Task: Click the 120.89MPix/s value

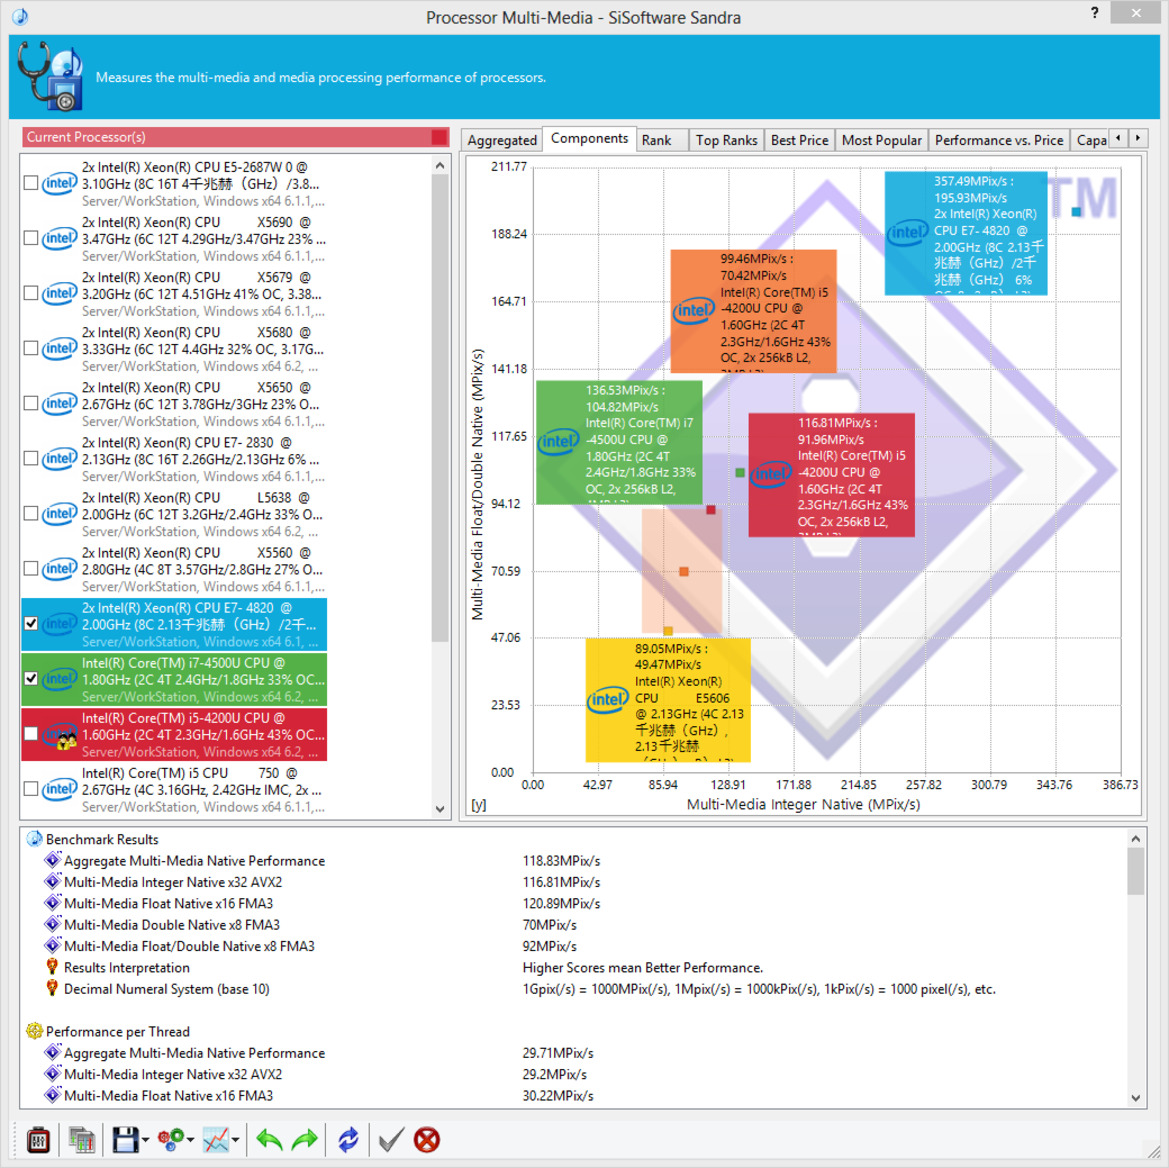Action: [x=561, y=903]
